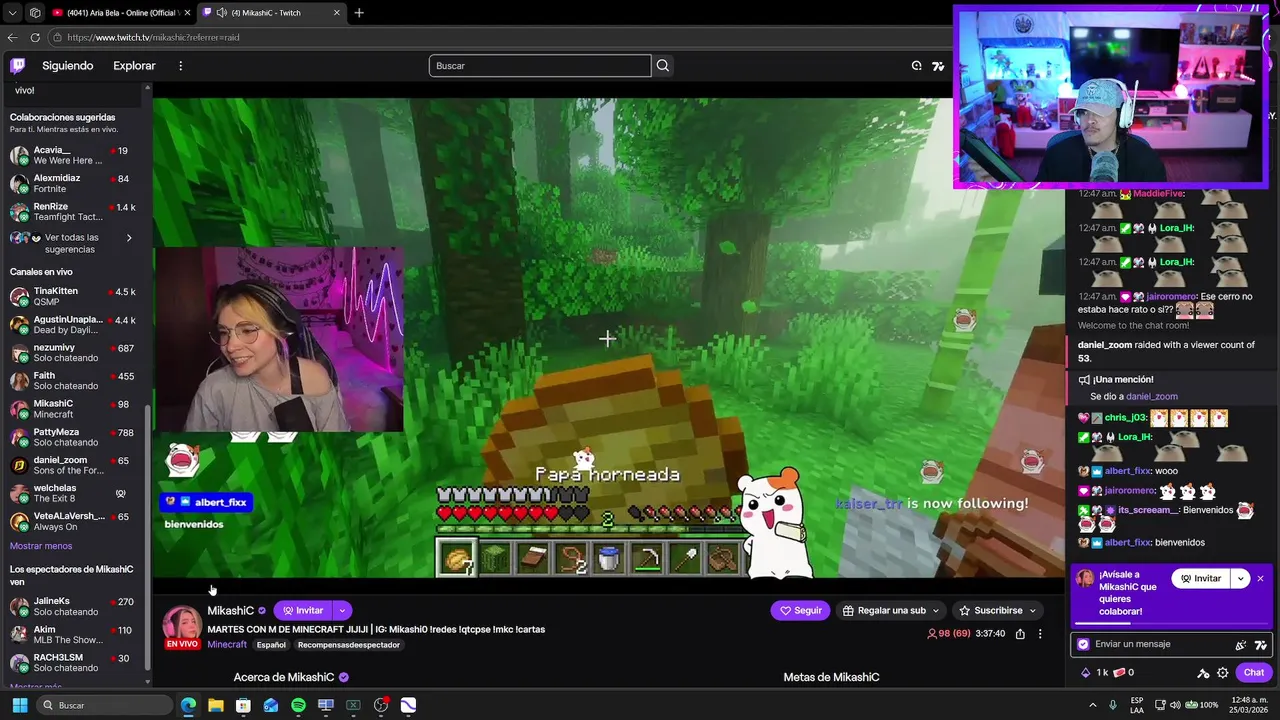Click the left sidebar scrollbar
Image resolution: width=1280 pixels, height=720 pixels.
pyautogui.click(x=147, y=537)
